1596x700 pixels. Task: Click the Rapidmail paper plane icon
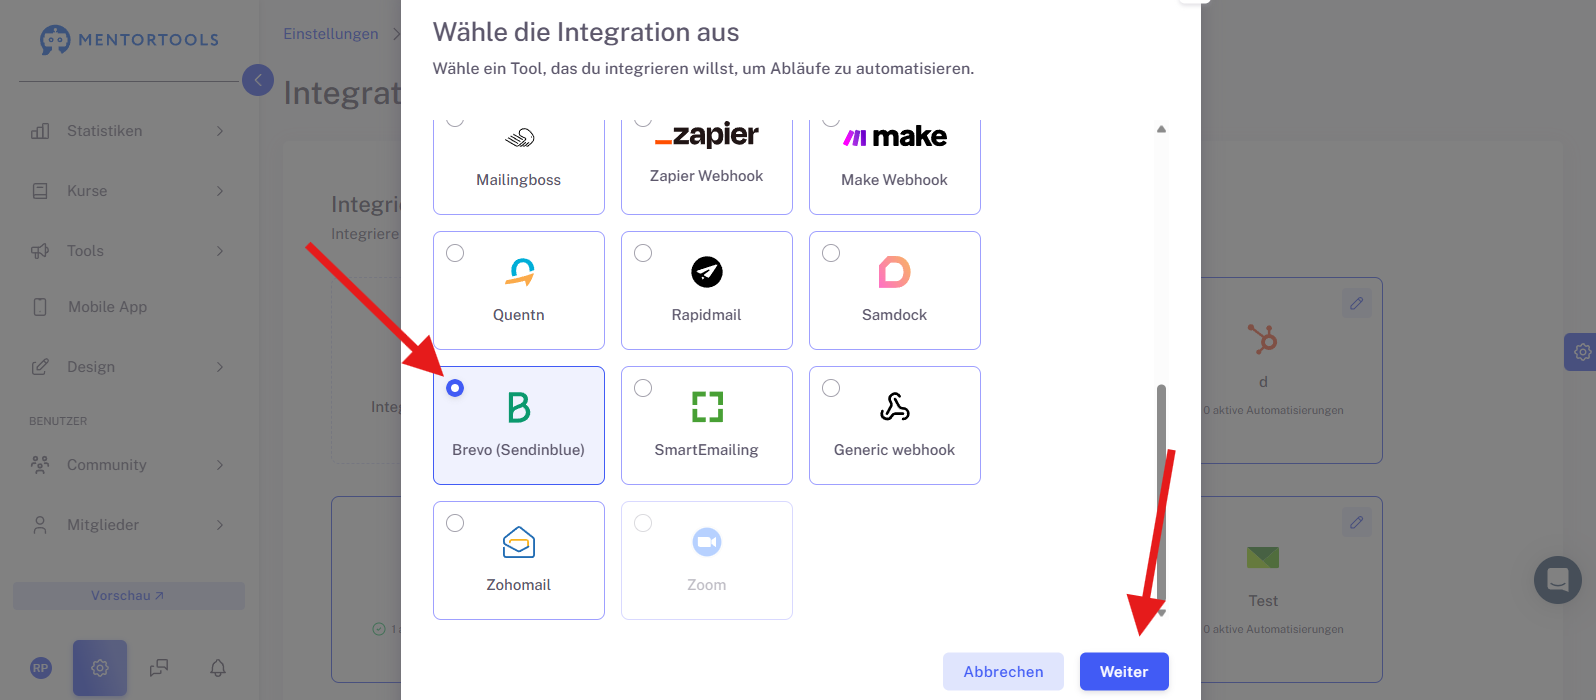point(707,272)
